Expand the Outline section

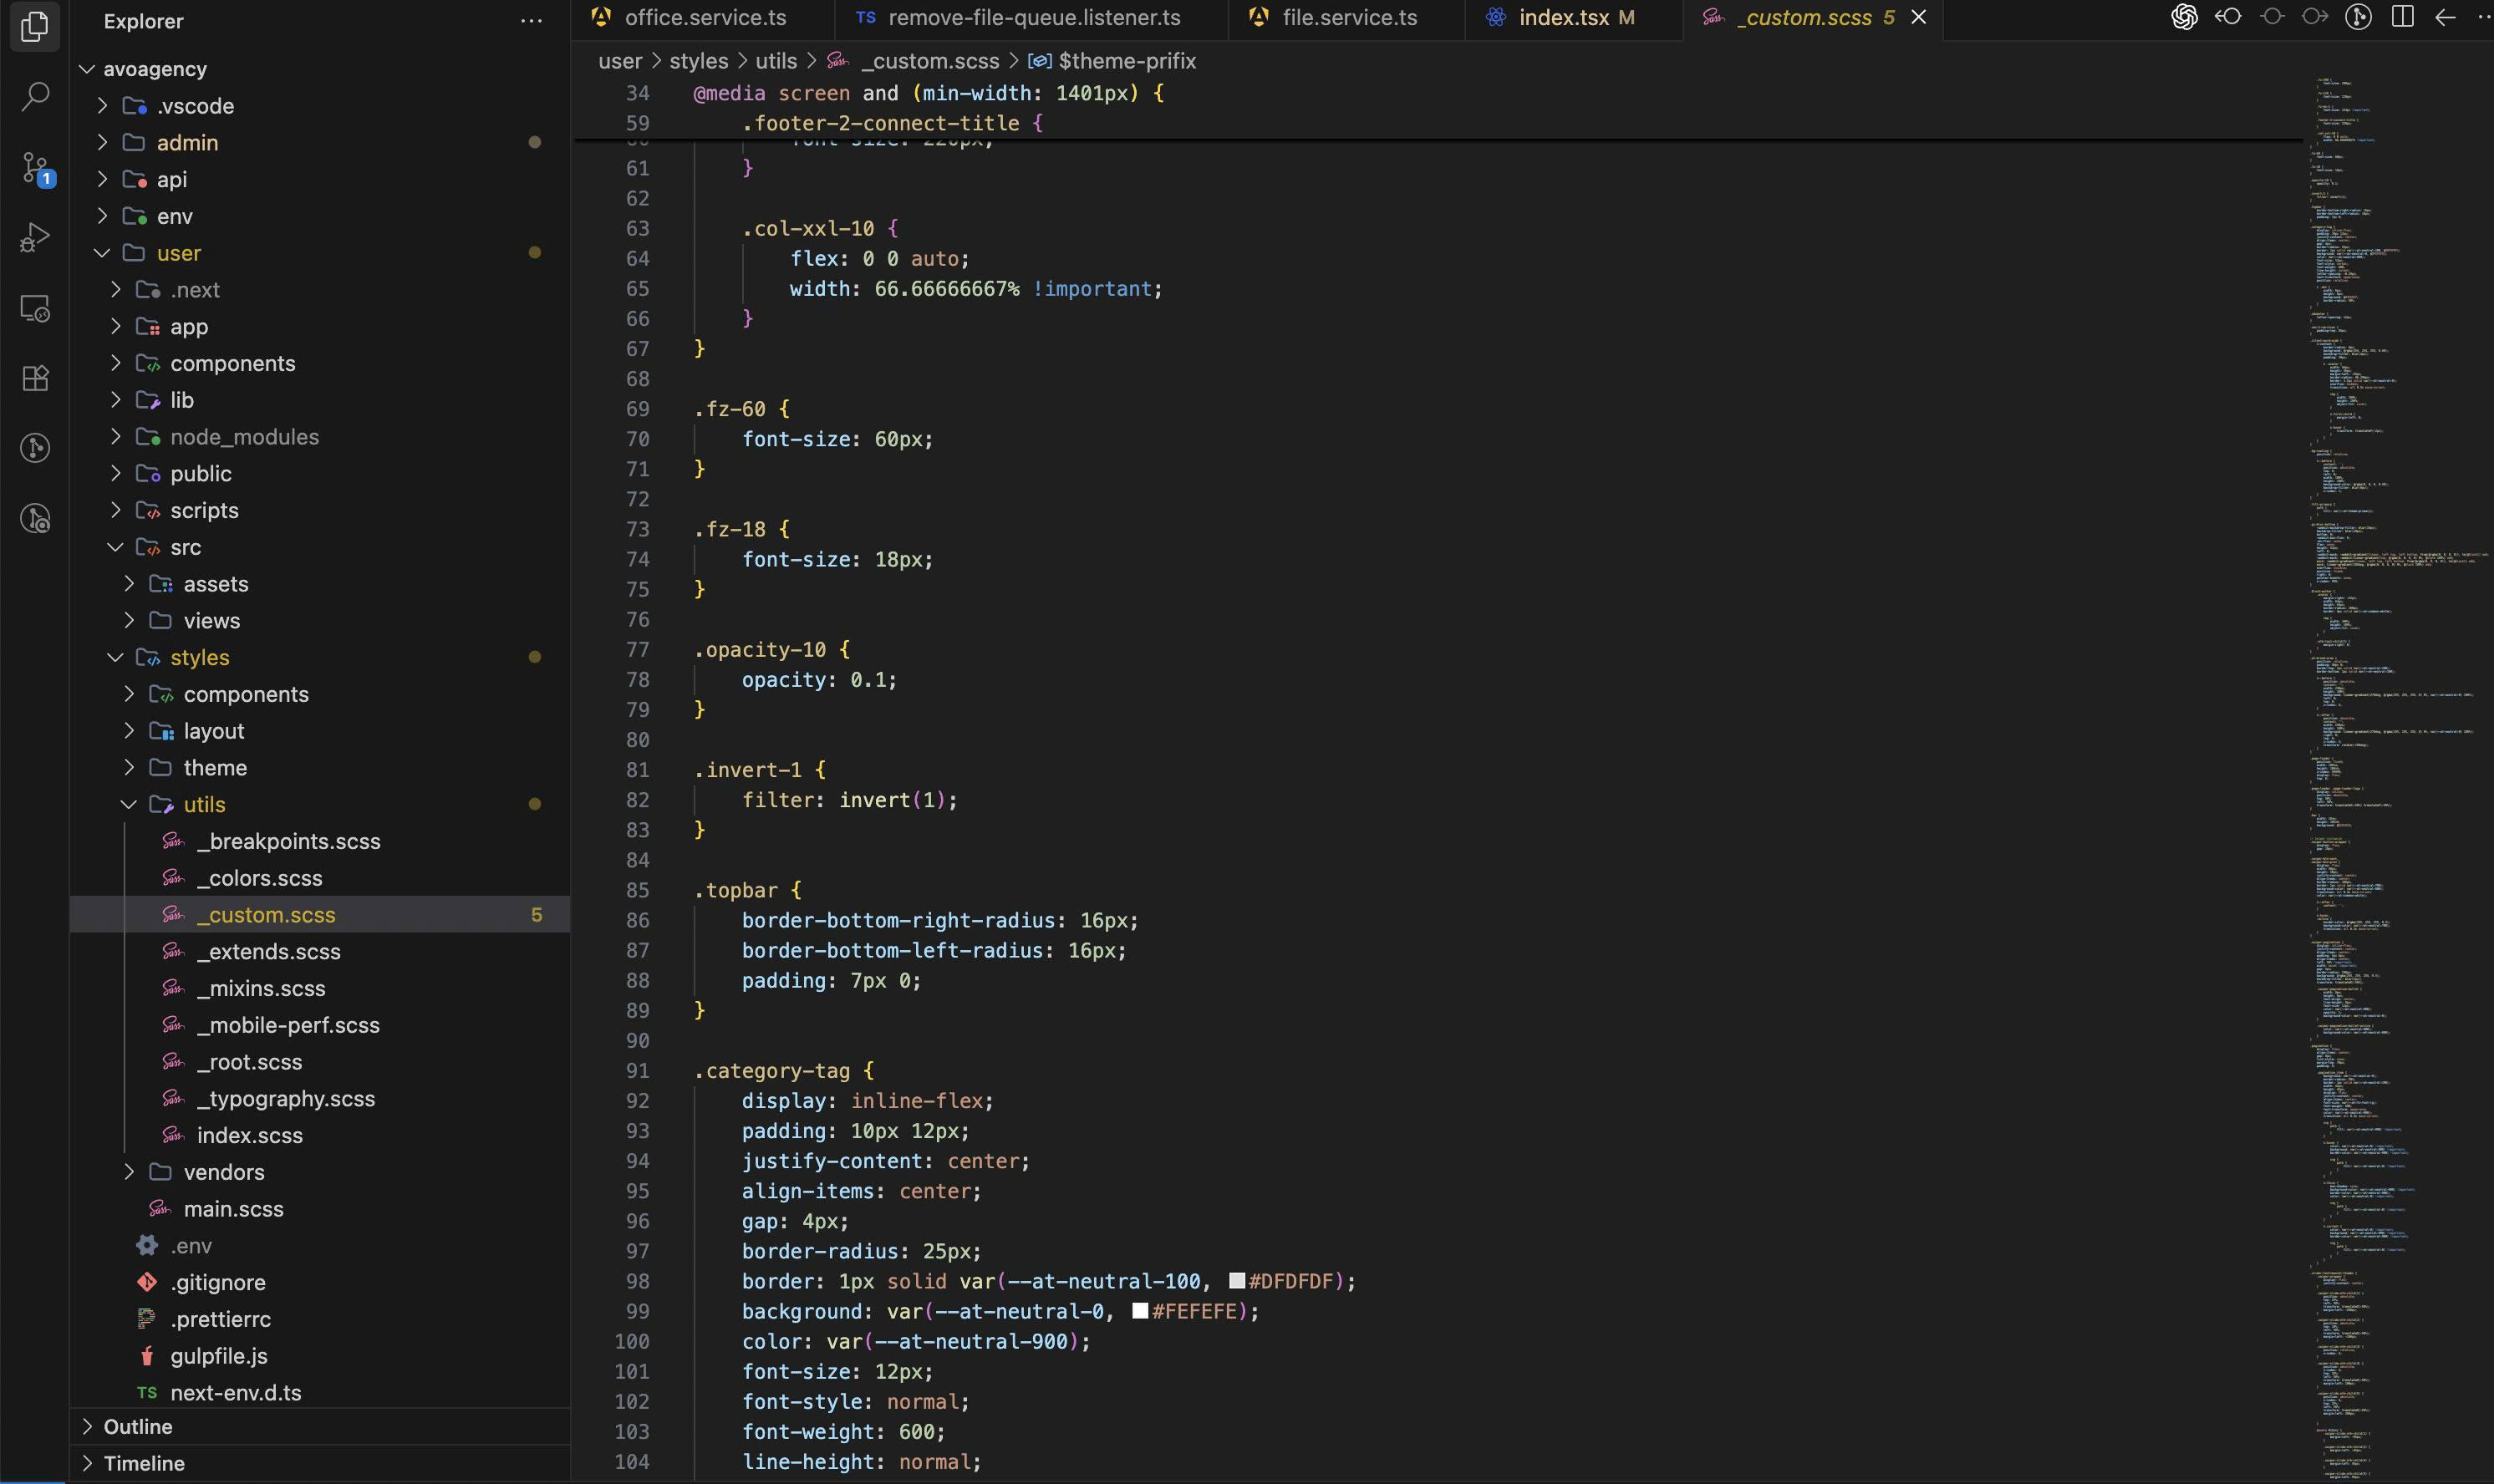320,1427
